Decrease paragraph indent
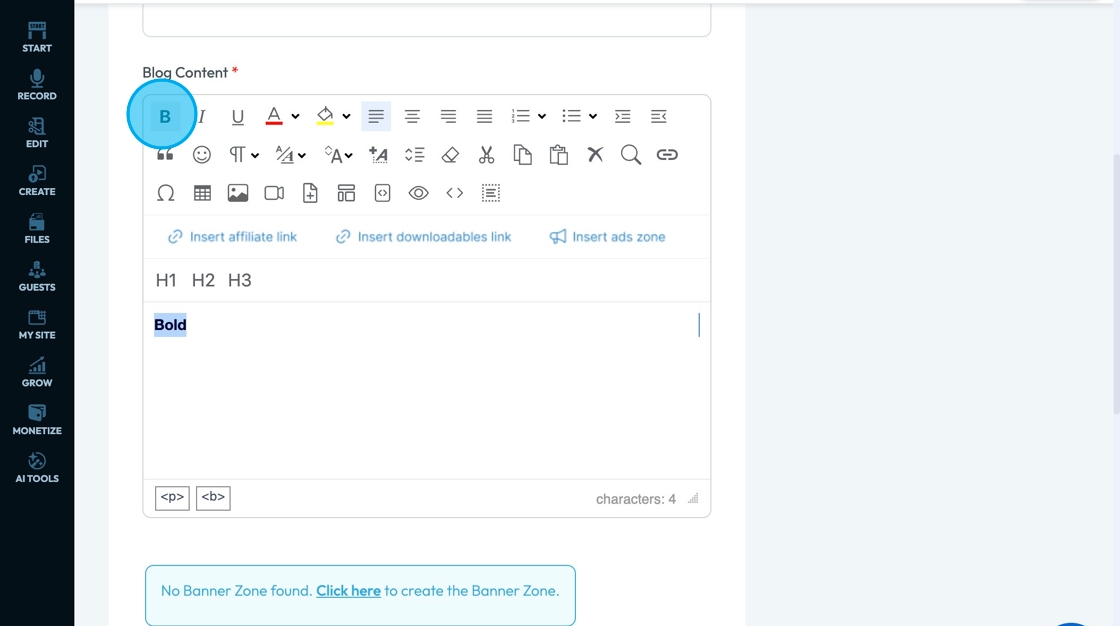The height and width of the screenshot is (626, 1120). (x=659, y=116)
